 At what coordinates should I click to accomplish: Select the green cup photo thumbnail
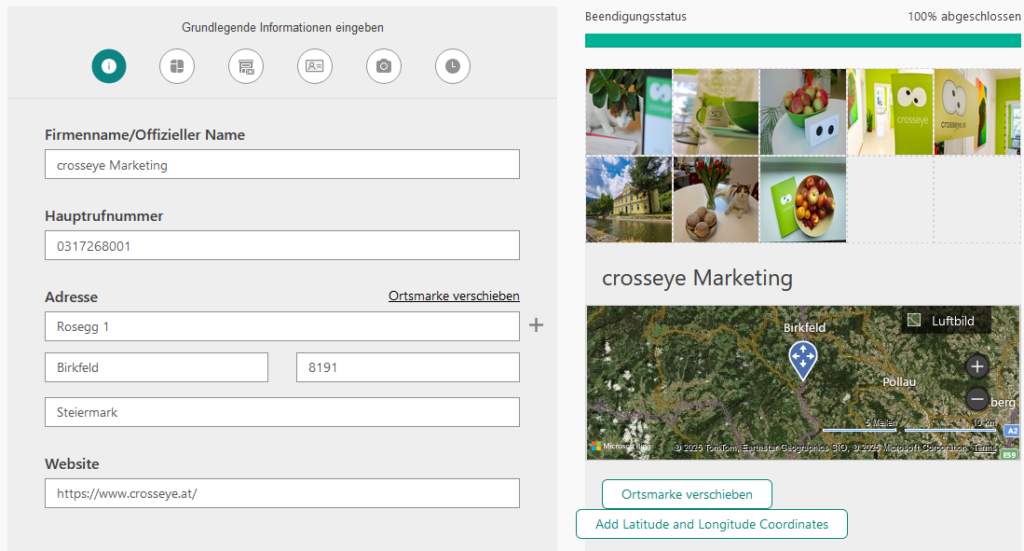(x=716, y=112)
